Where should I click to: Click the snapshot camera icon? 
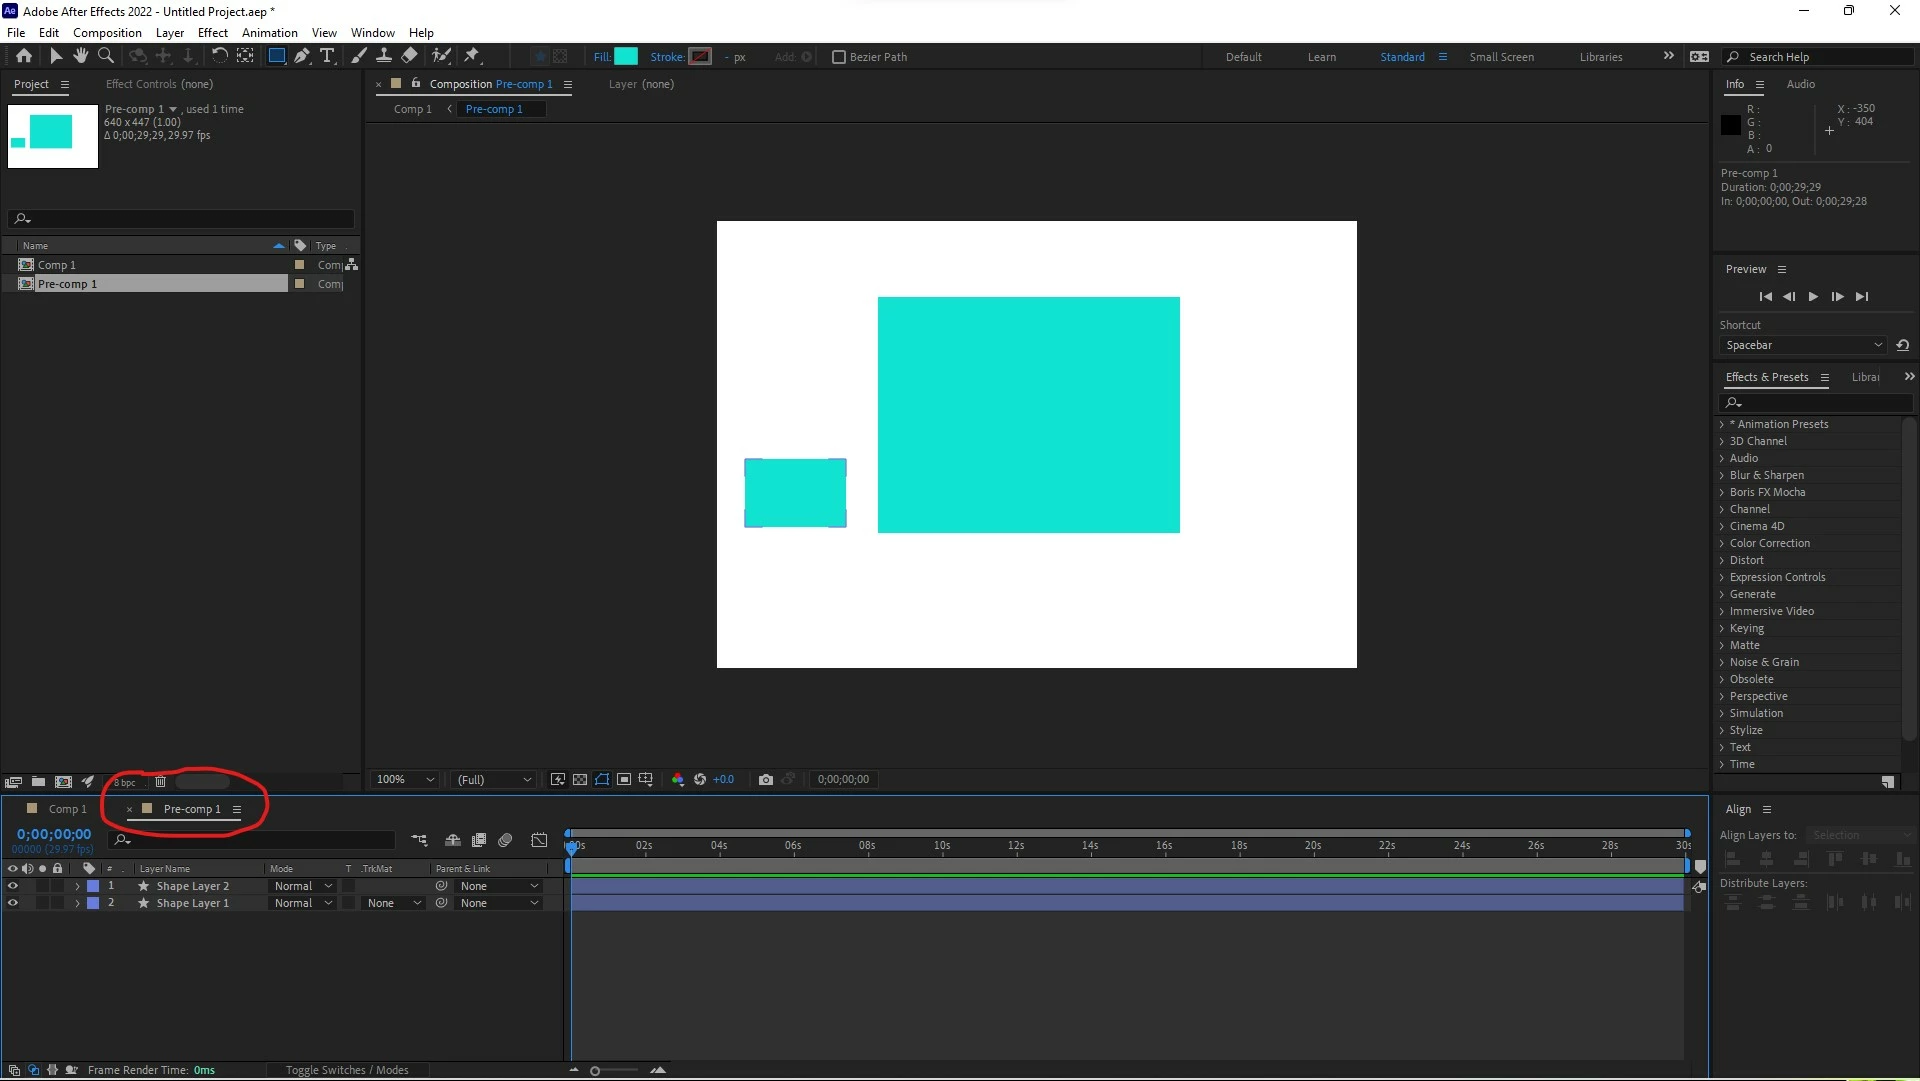point(766,780)
